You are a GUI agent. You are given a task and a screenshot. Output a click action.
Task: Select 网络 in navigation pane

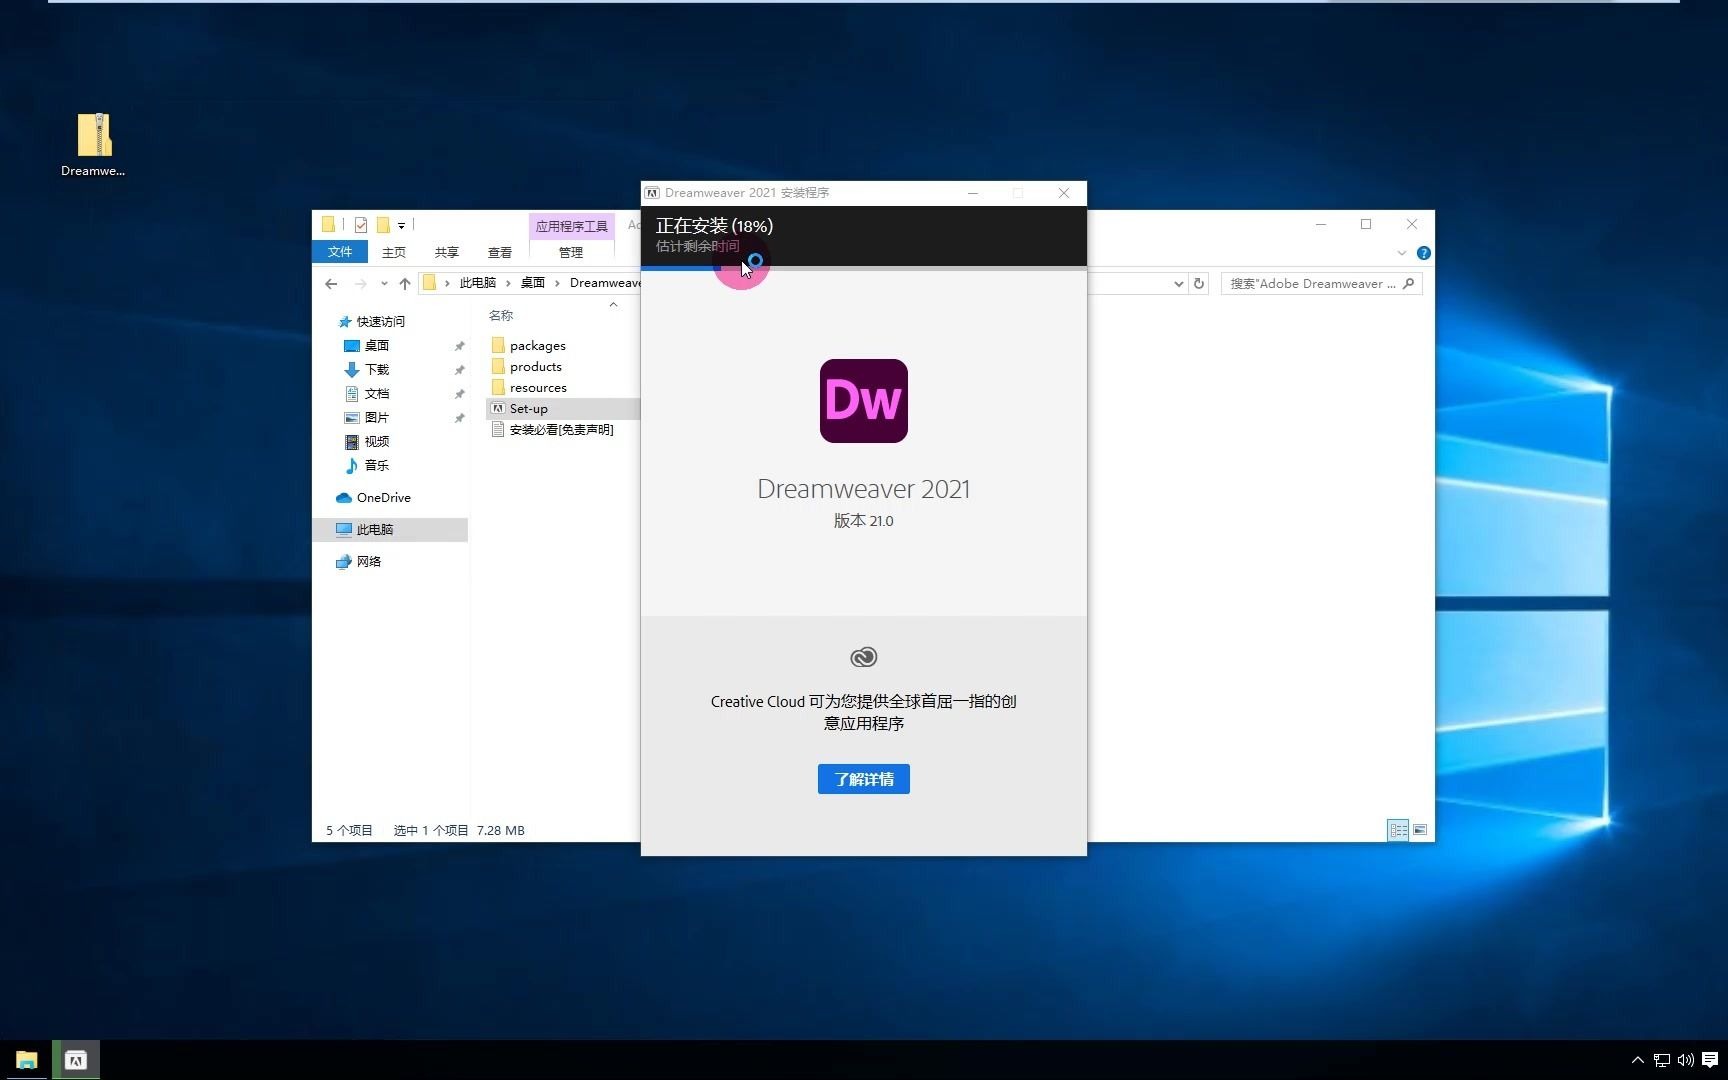point(369,561)
